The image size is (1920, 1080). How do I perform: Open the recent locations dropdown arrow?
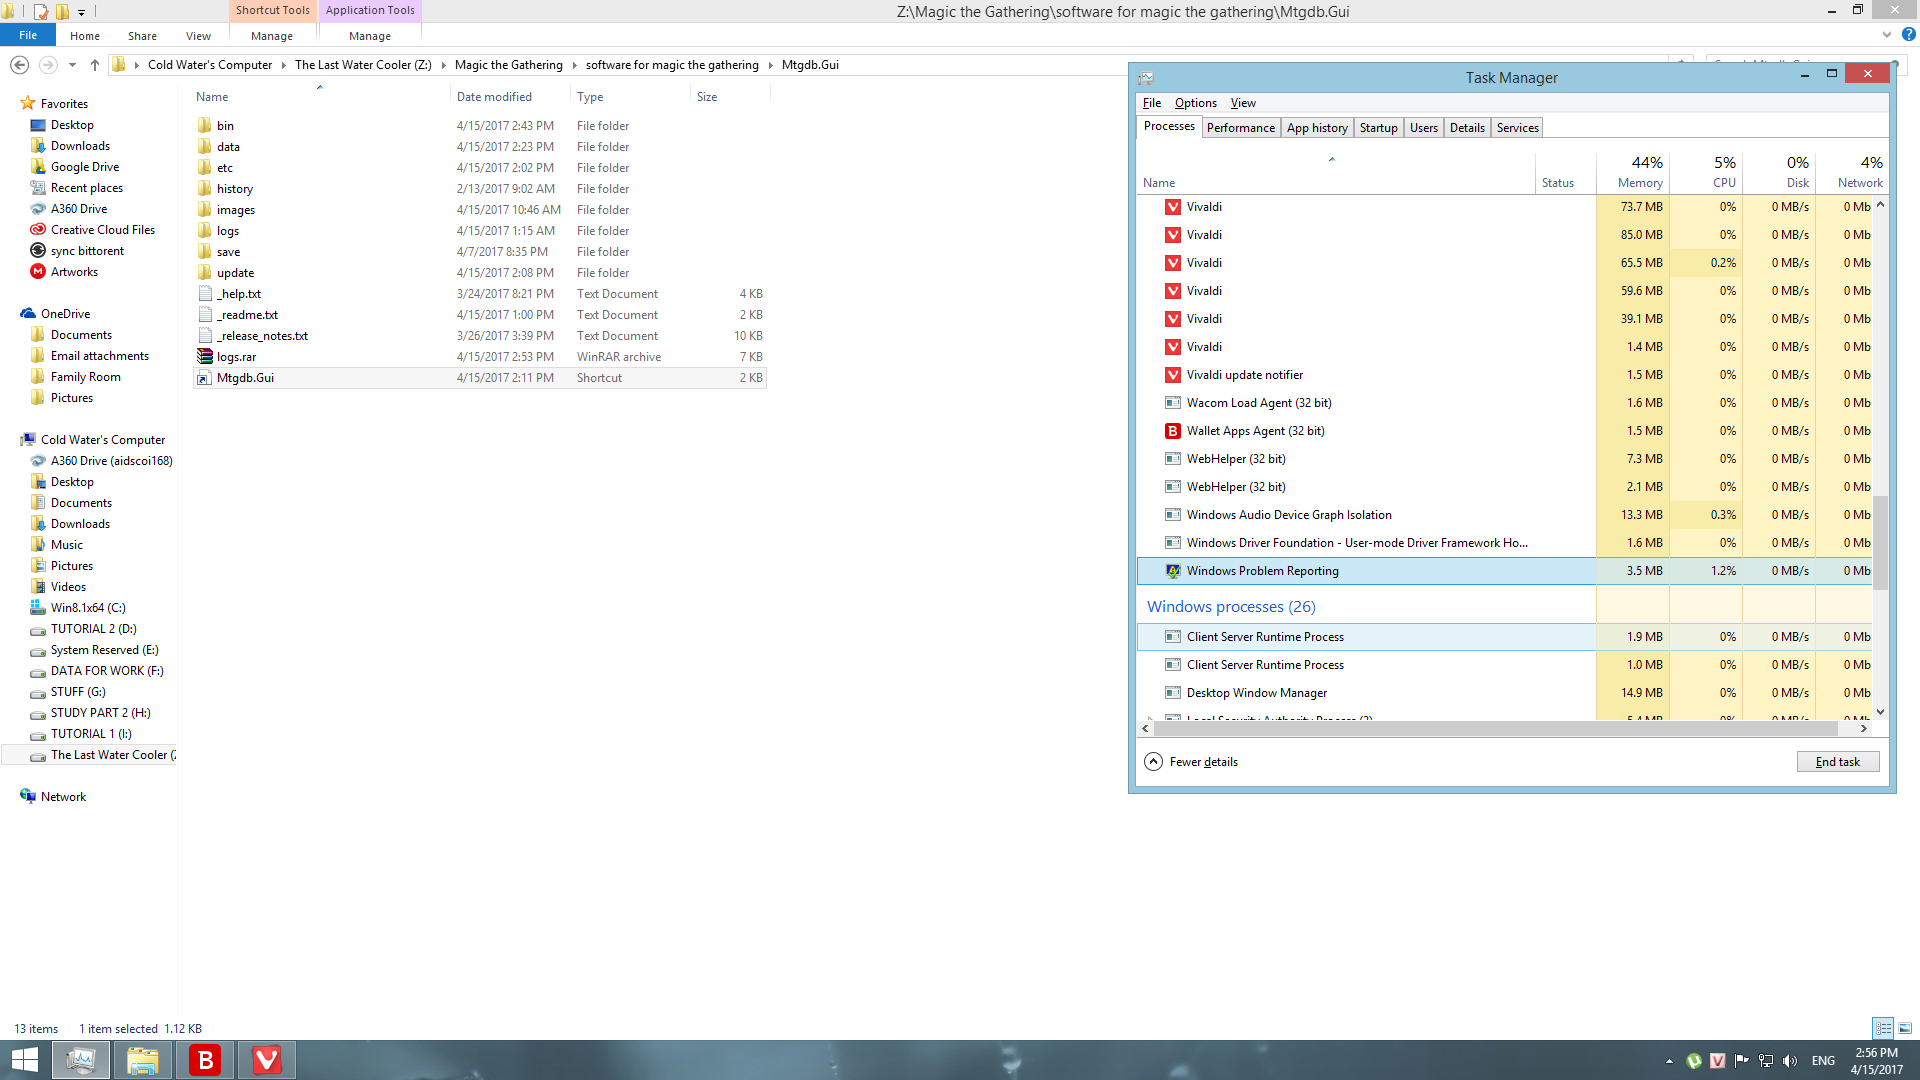coord(72,65)
